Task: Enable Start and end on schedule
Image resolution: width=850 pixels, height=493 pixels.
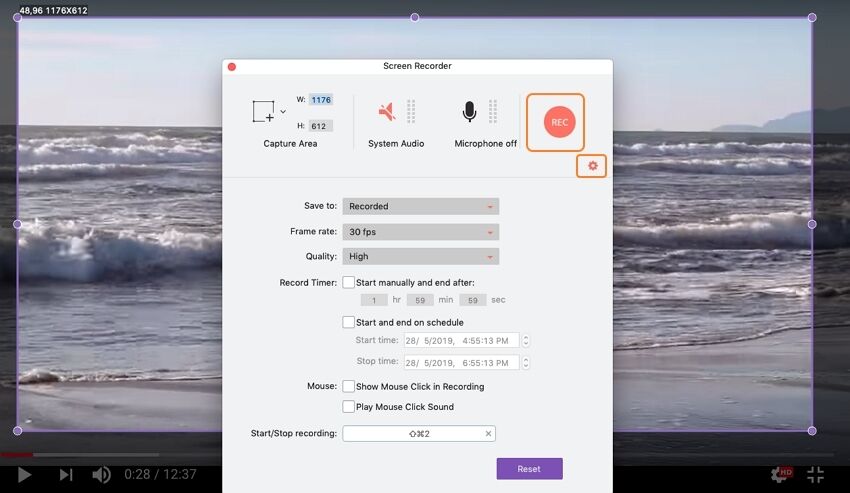Action: (349, 322)
